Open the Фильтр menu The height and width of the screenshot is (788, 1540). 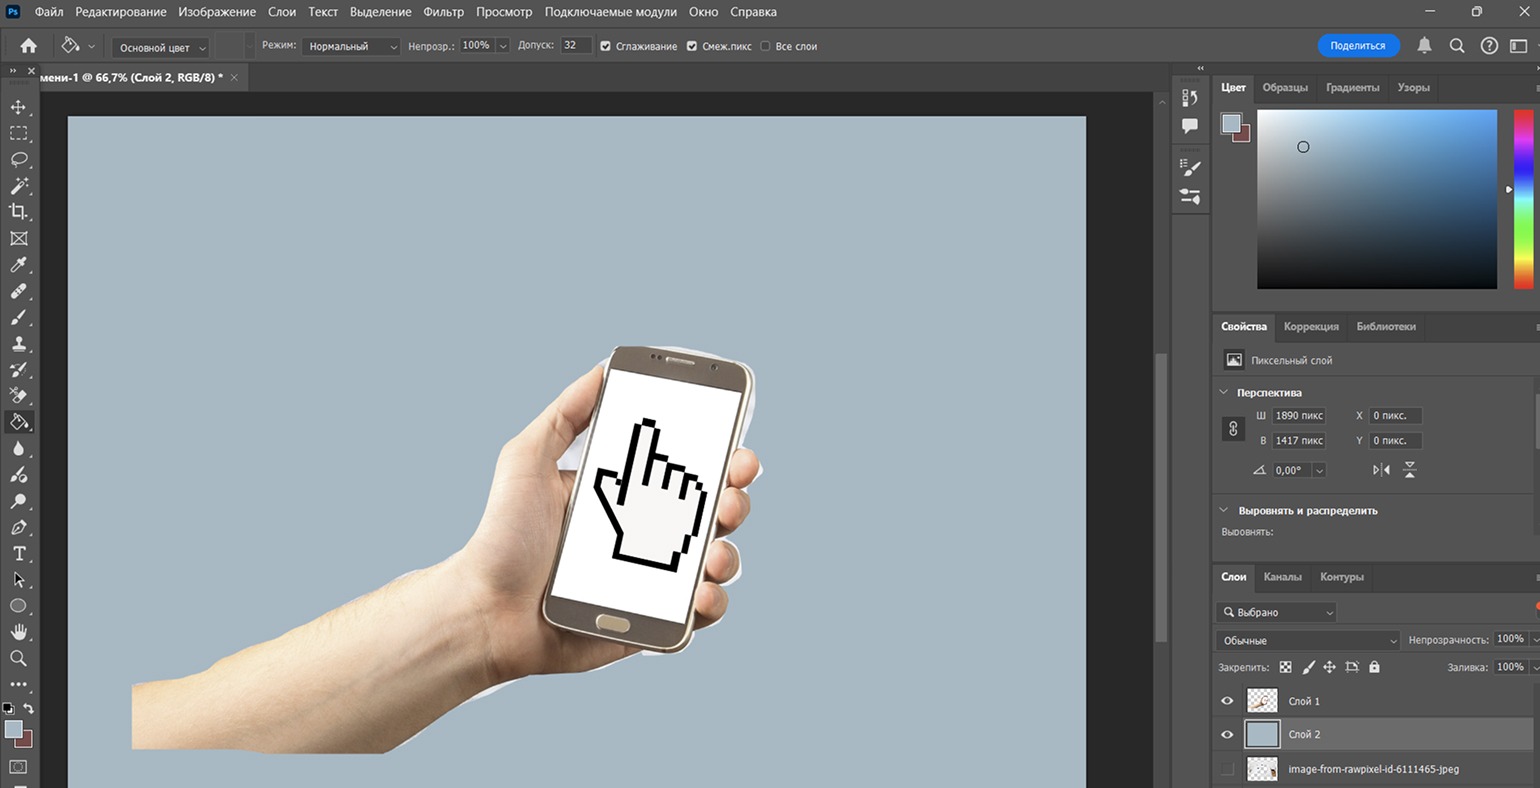(x=443, y=12)
